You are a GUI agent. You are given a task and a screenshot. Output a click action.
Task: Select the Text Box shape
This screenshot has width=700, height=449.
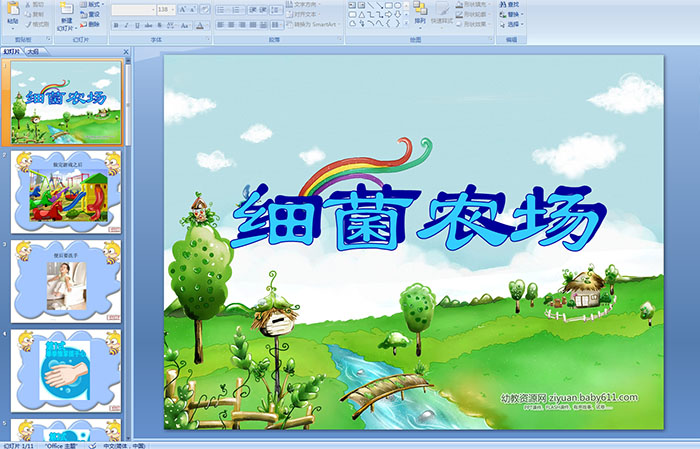pyautogui.click(x=352, y=5)
